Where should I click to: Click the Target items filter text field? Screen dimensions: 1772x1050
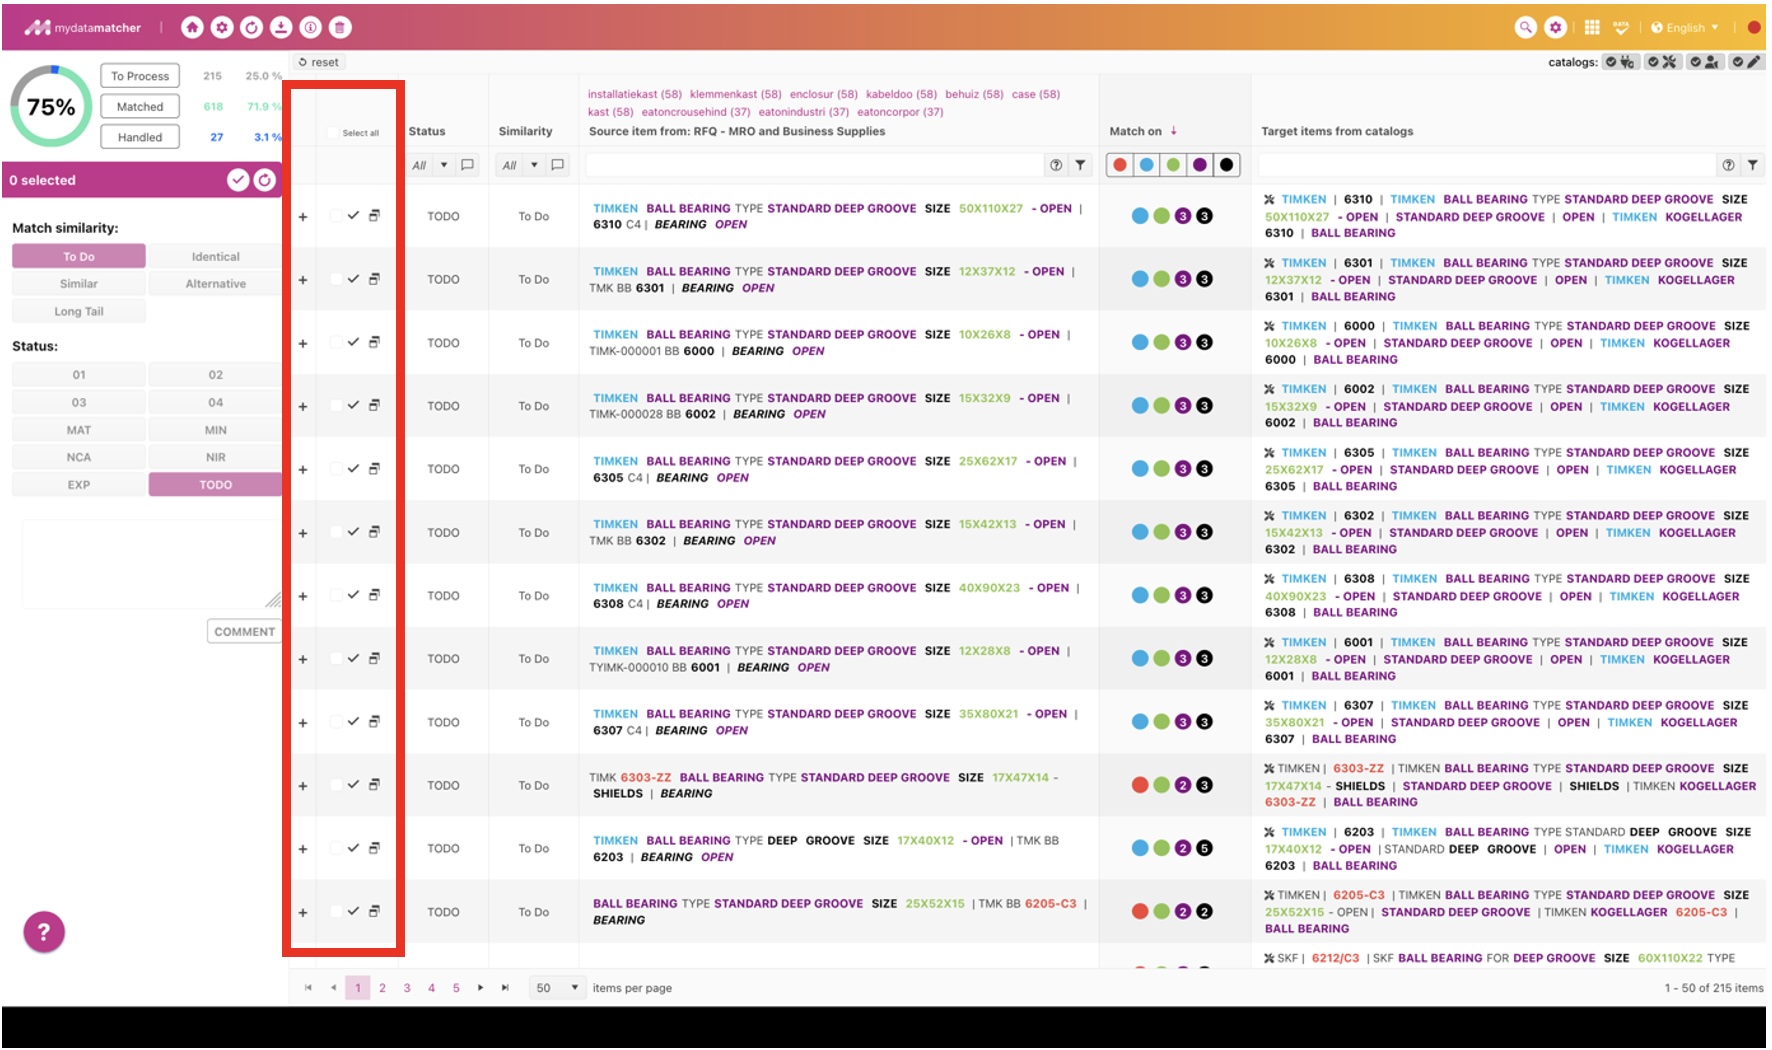click(x=1487, y=165)
